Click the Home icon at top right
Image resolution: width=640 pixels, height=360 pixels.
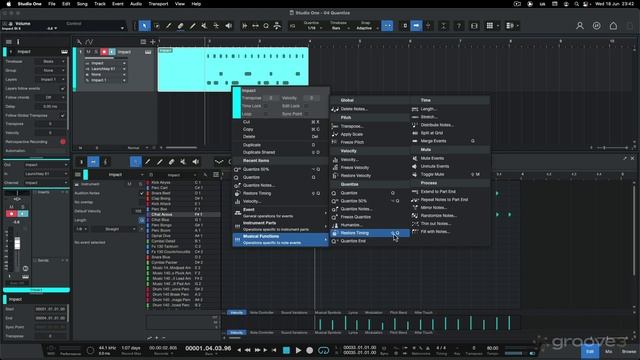click(613, 26)
